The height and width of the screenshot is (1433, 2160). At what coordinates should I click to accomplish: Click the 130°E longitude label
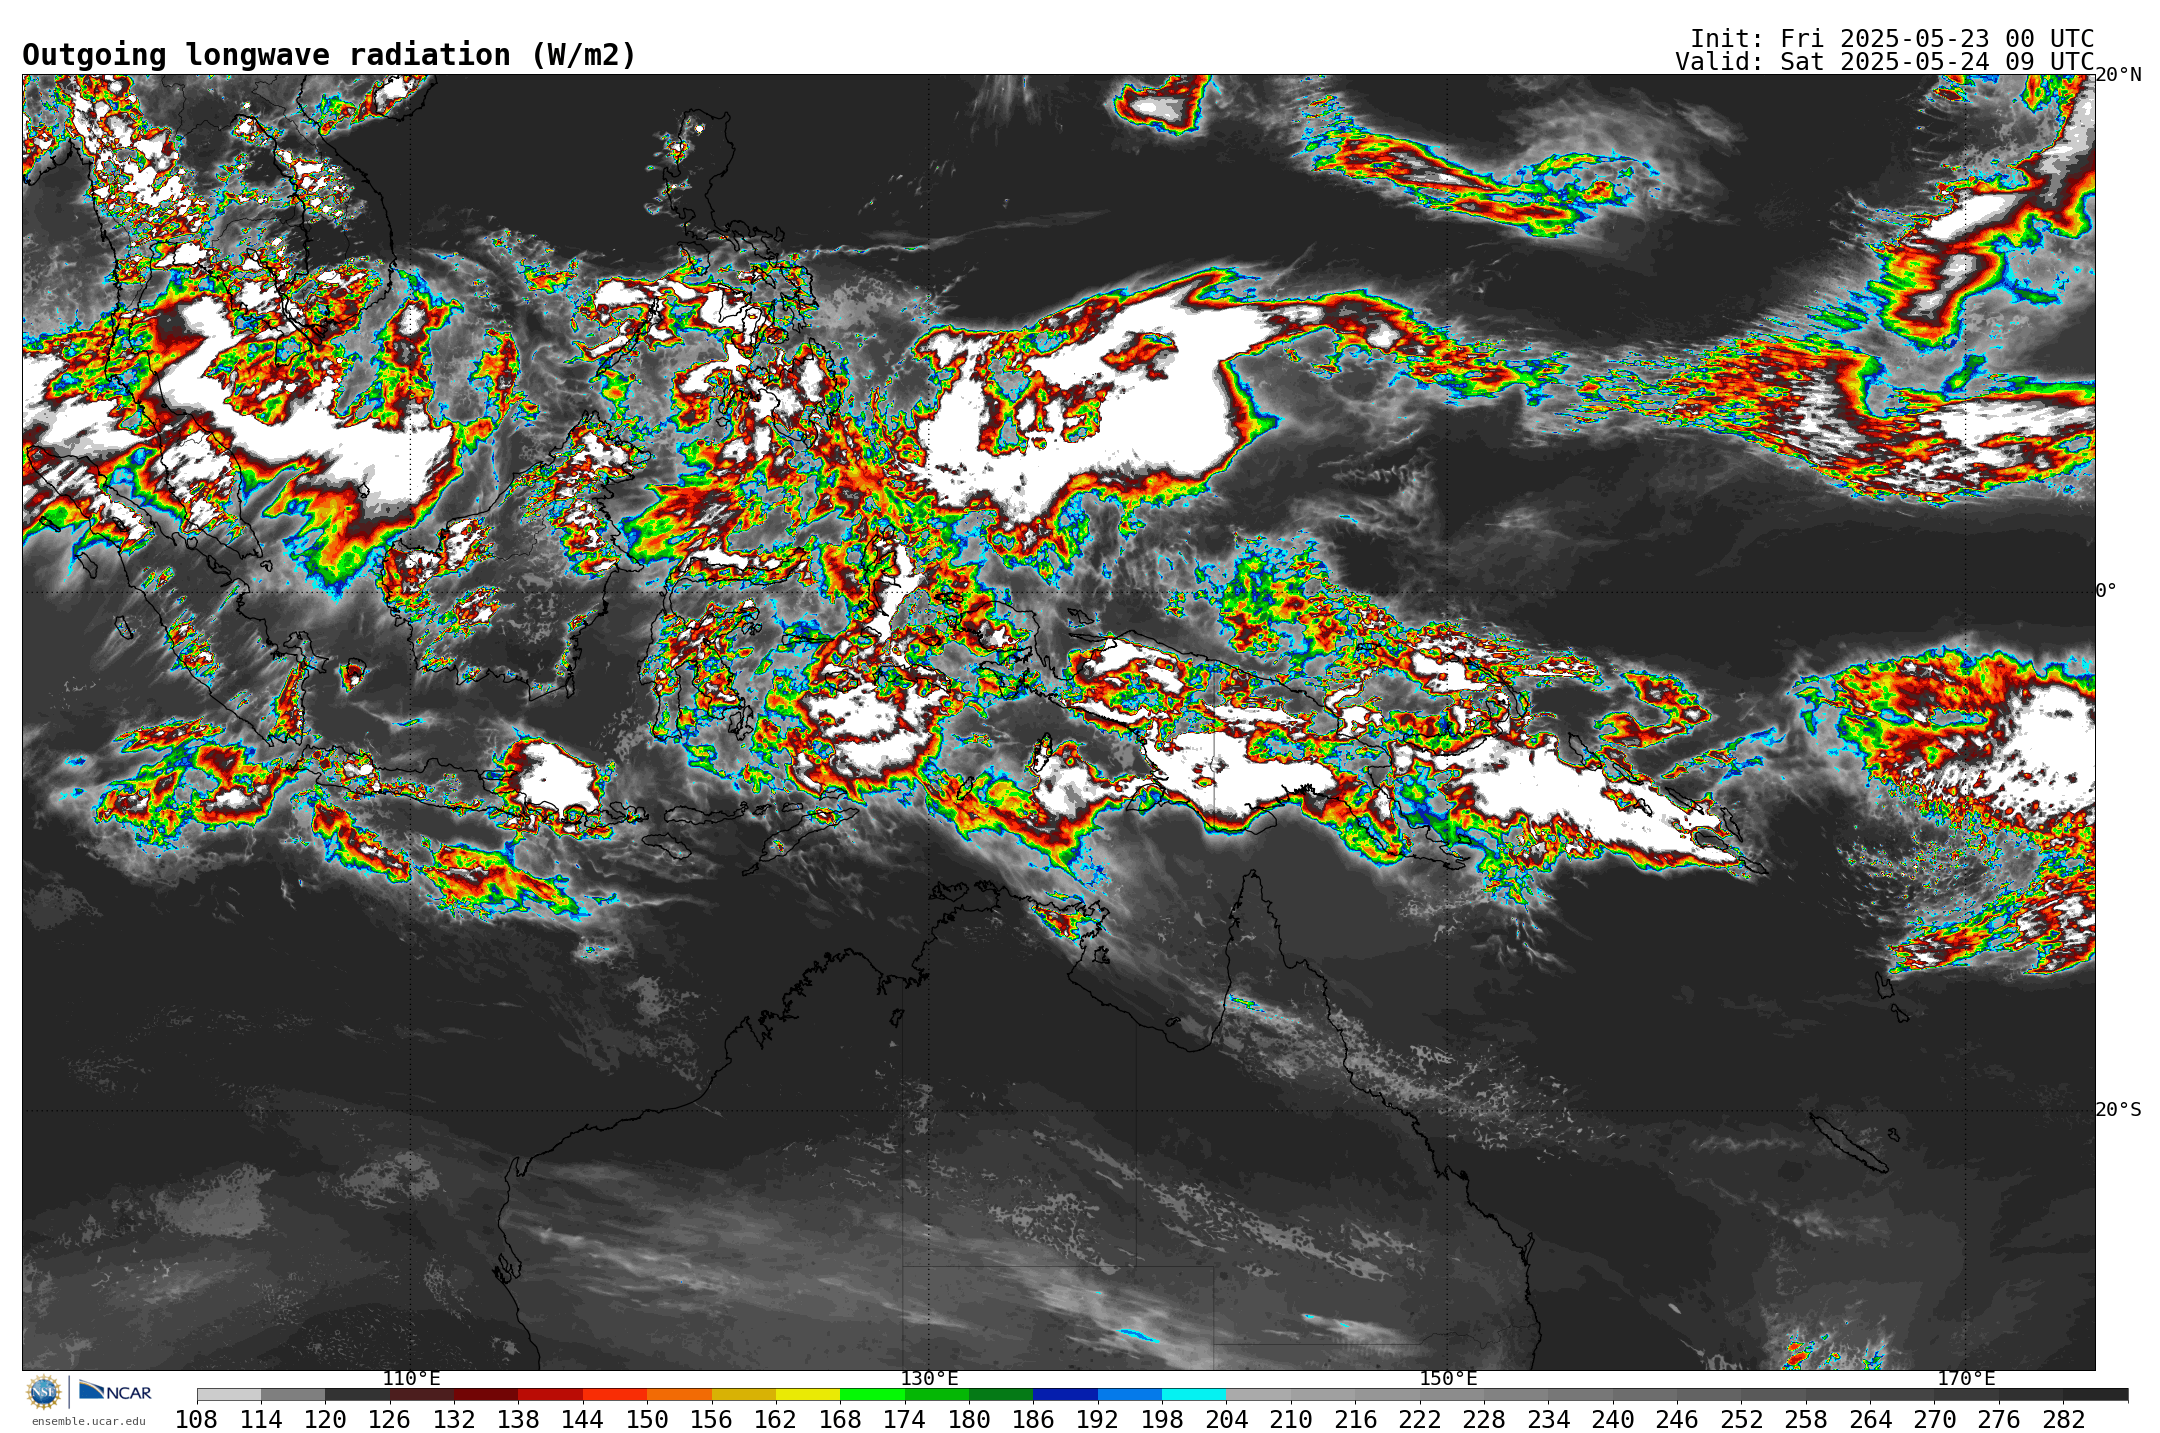(x=929, y=1379)
